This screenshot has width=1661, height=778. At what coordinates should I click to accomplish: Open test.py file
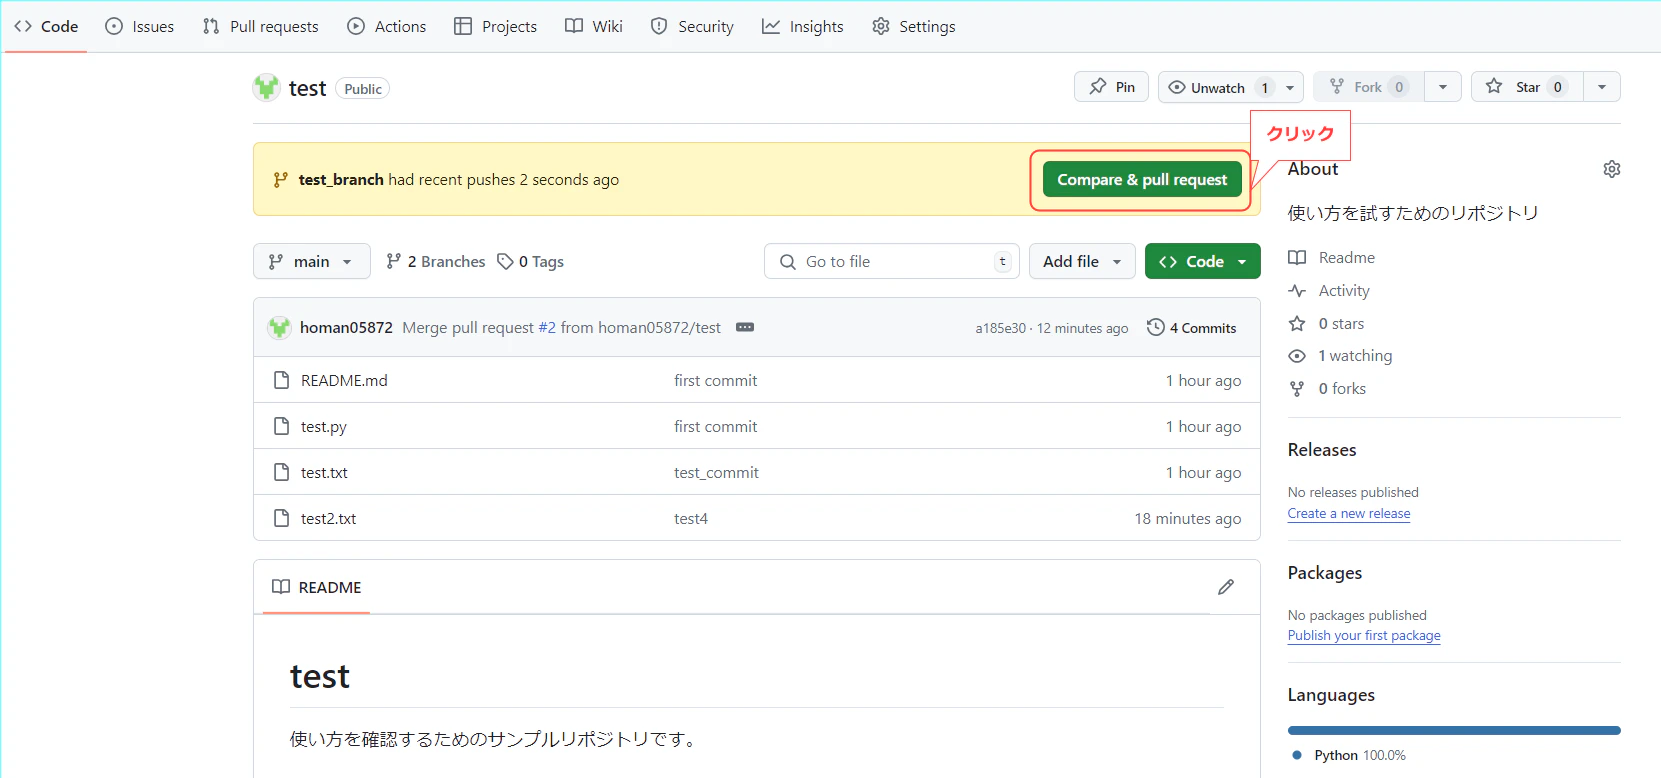click(324, 426)
